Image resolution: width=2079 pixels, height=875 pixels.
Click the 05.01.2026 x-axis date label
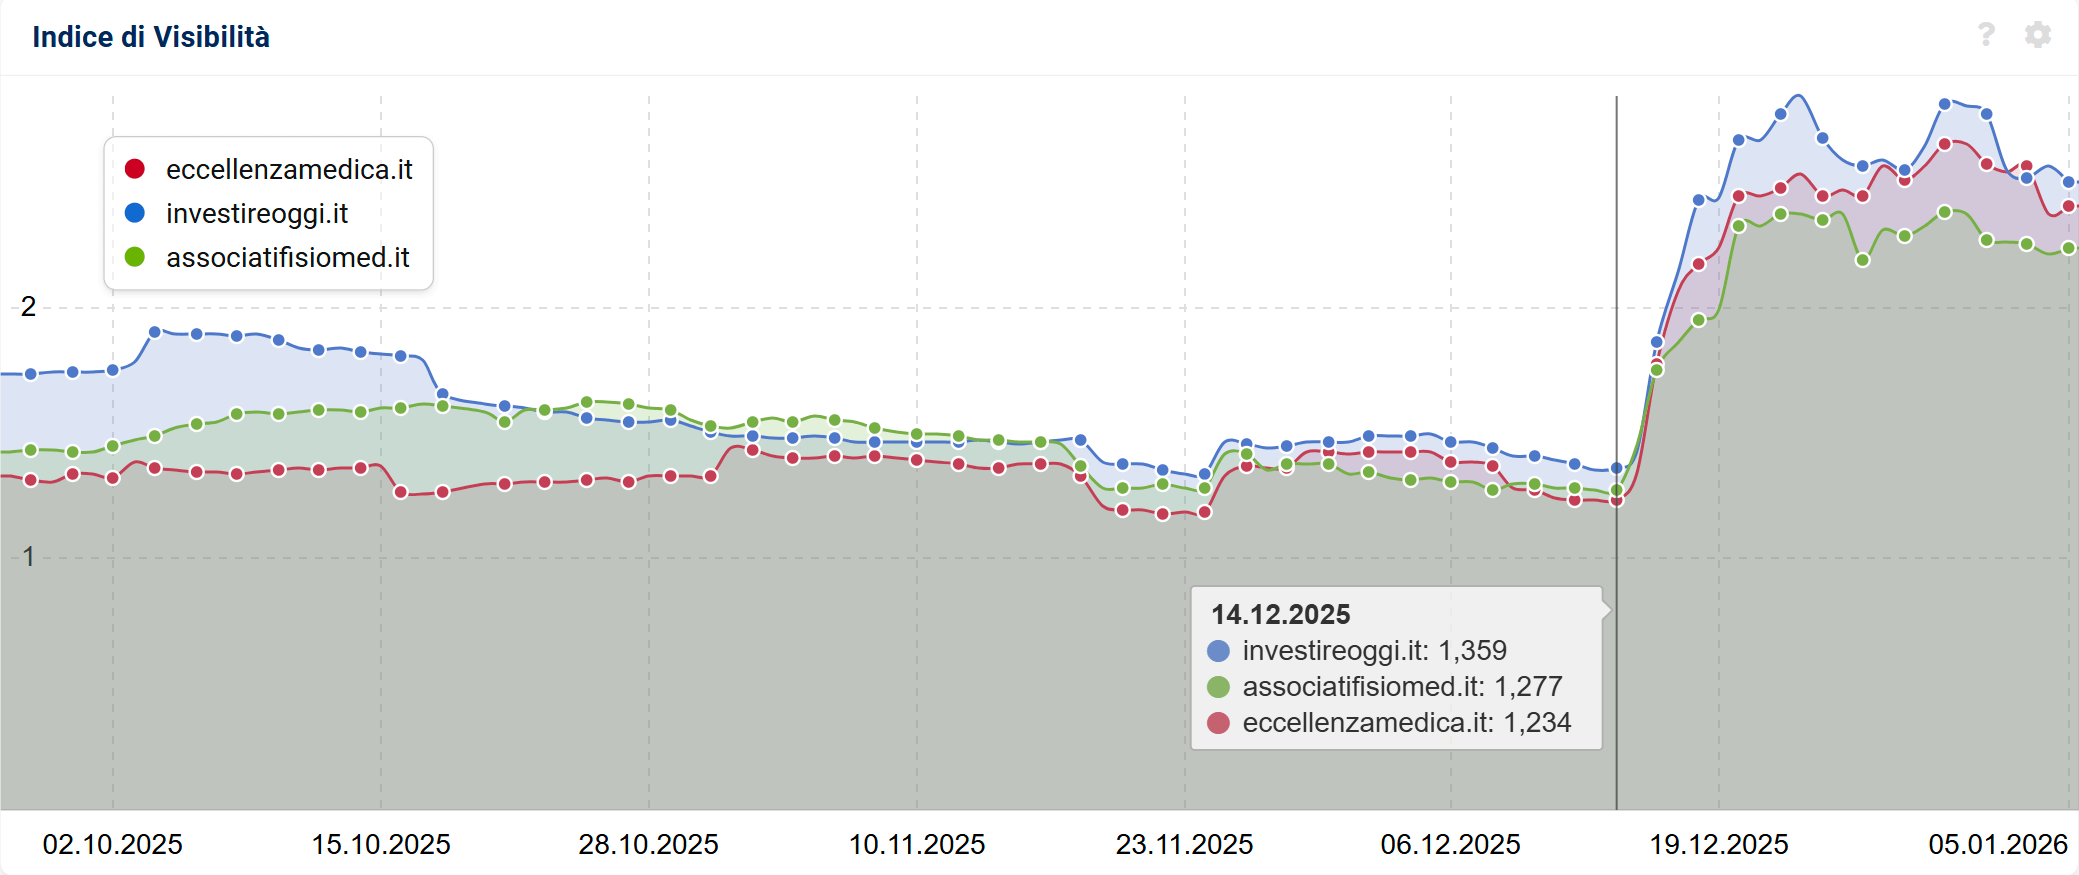tap(1997, 844)
